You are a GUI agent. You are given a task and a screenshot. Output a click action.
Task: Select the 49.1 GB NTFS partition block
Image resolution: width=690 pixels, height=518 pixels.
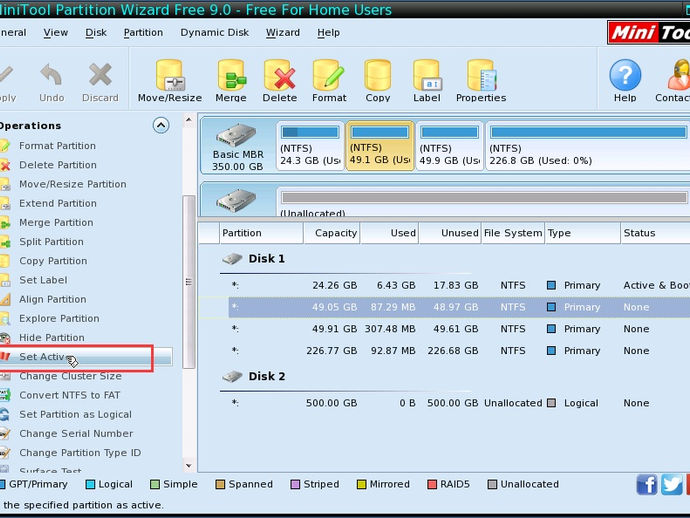click(380, 146)
